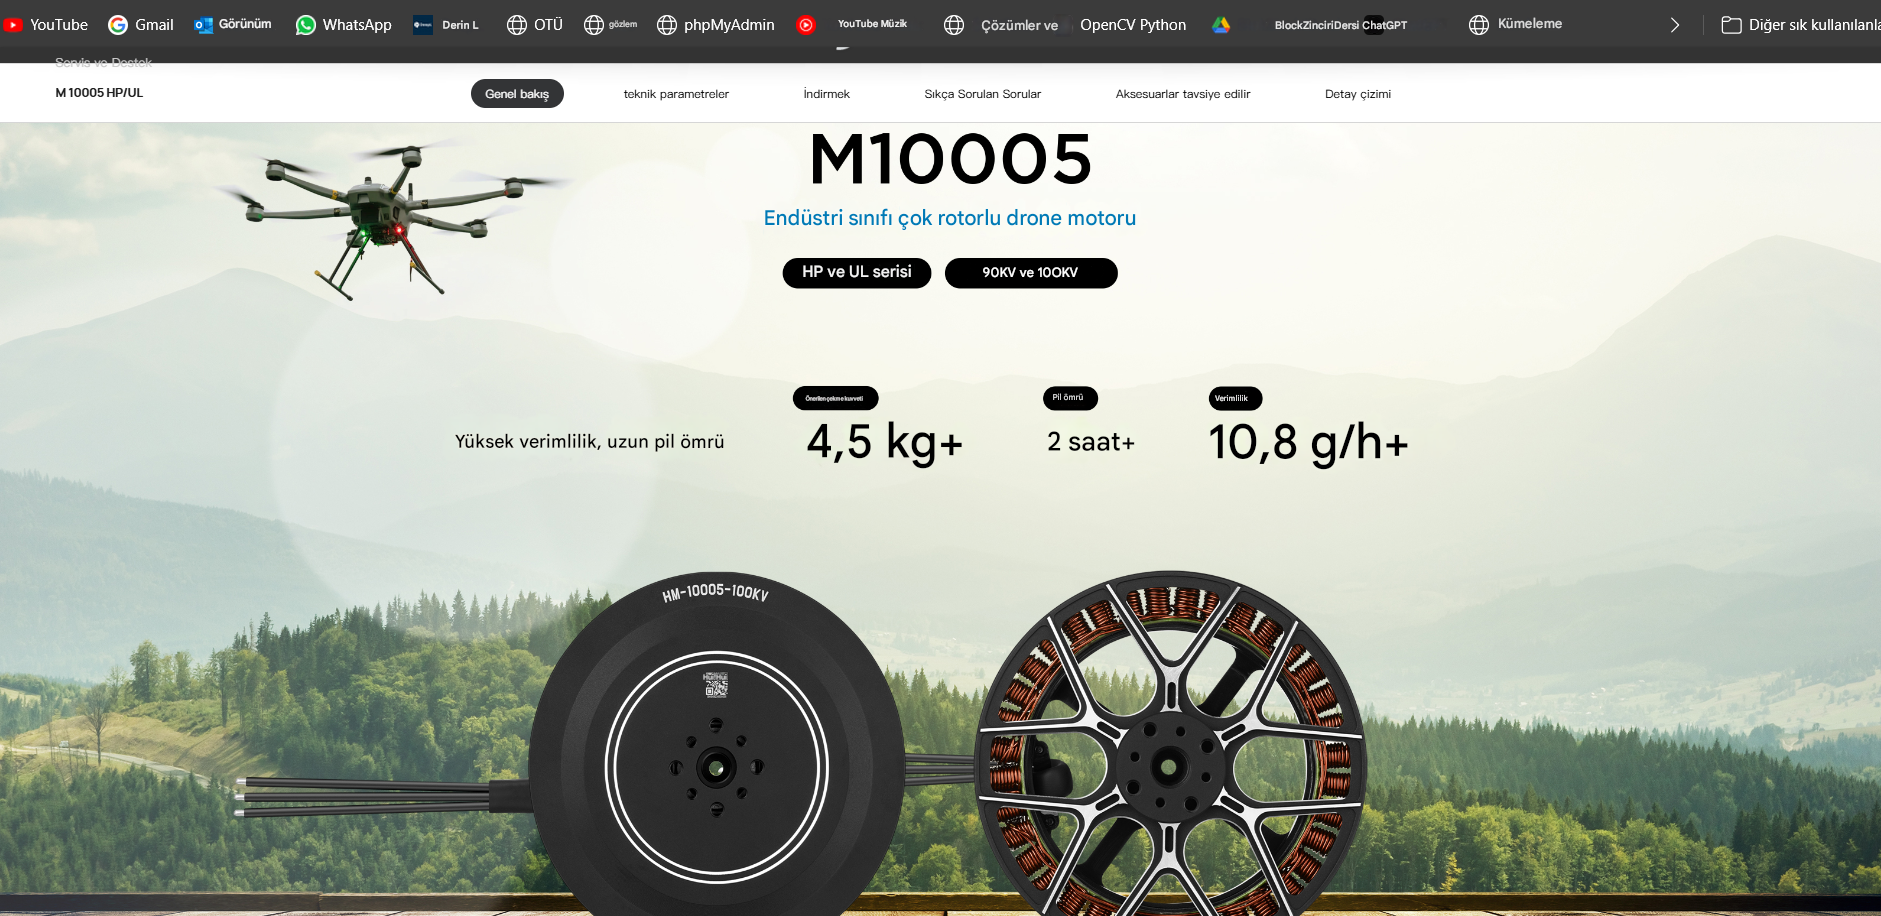This screenshot has width=1881, height=916.
Task: Open the Detay çizimi tab
Action: (x=1358, y=94)
